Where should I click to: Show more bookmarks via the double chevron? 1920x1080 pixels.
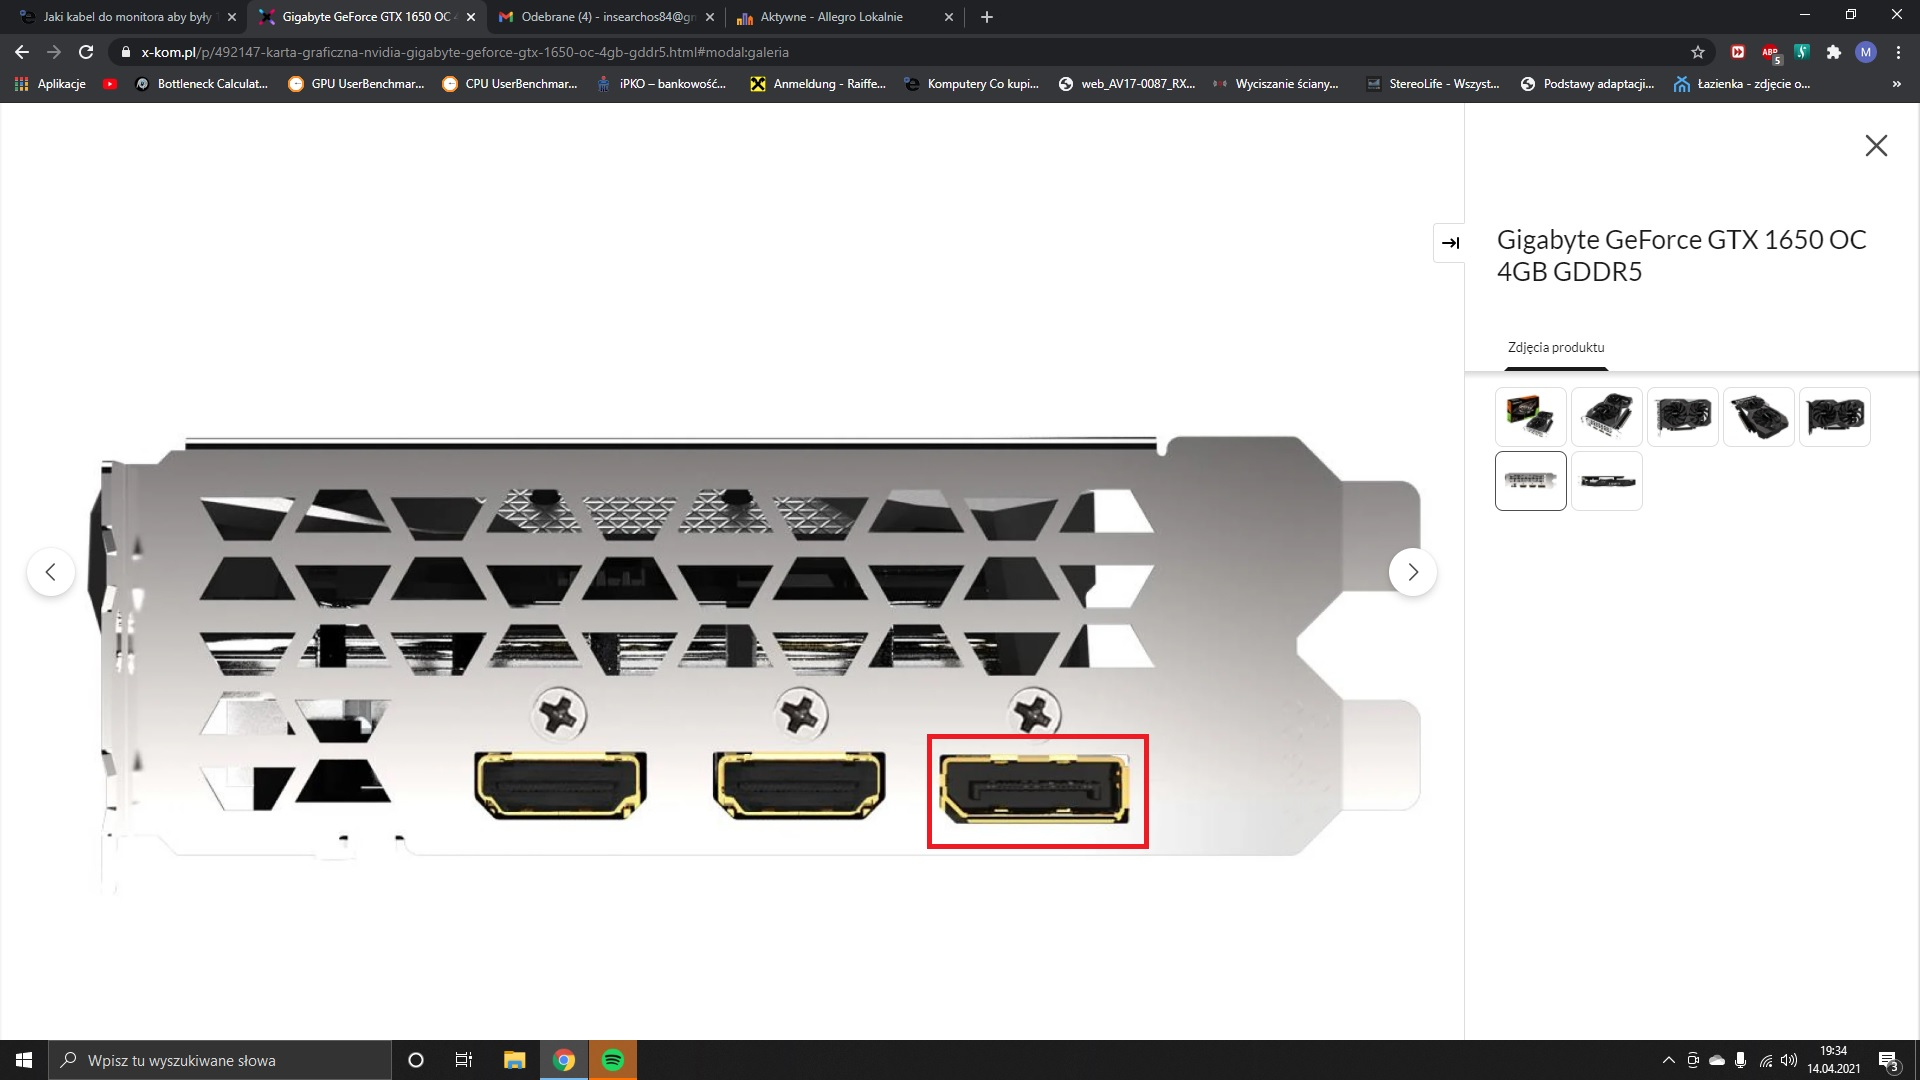1897,84
